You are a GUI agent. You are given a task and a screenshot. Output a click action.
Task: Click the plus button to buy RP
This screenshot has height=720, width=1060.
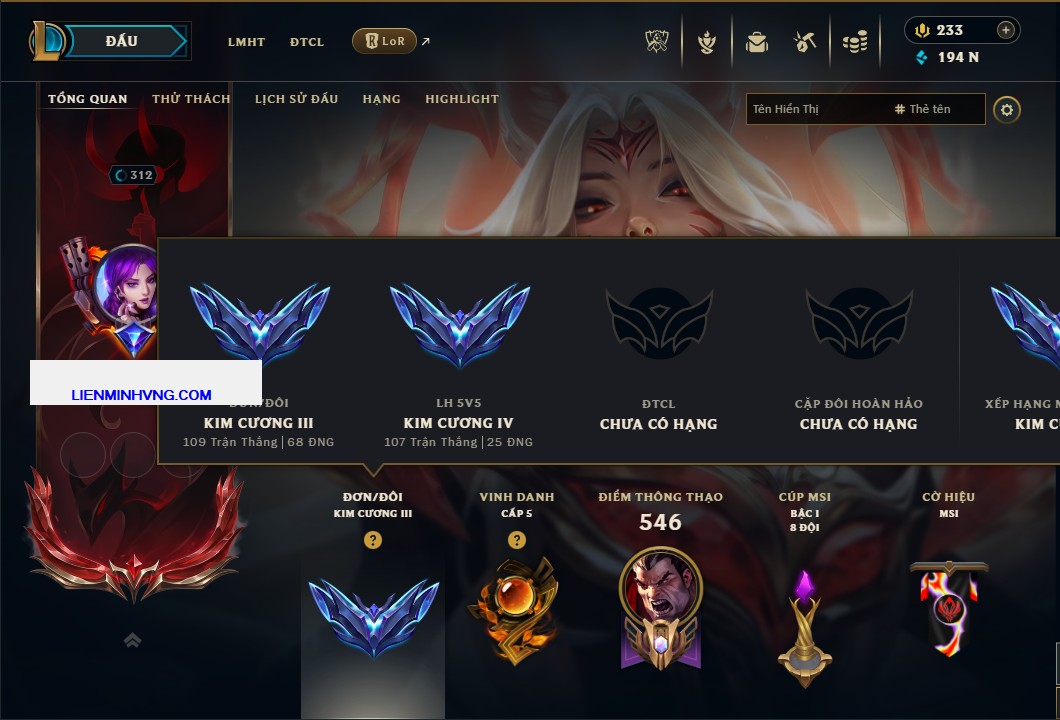coord(1006,30)
